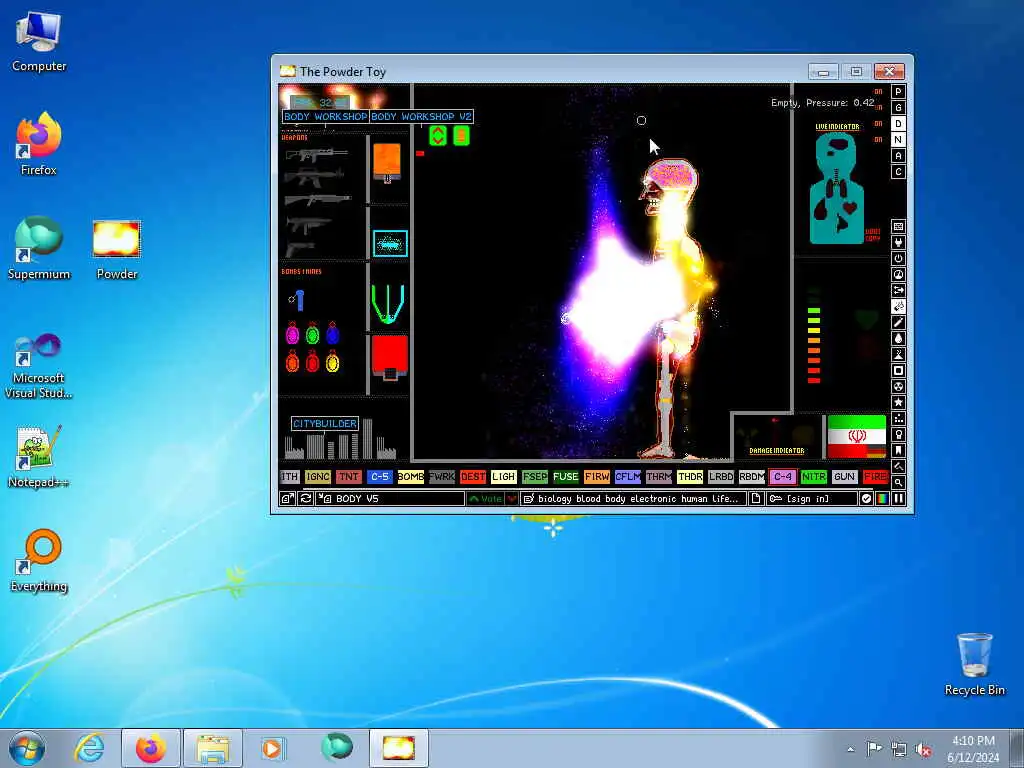Image resolution: width=1024 pixels, height=768 pixels.
Task: Open the Electronics plug category
Action: [x=898, y=242]
